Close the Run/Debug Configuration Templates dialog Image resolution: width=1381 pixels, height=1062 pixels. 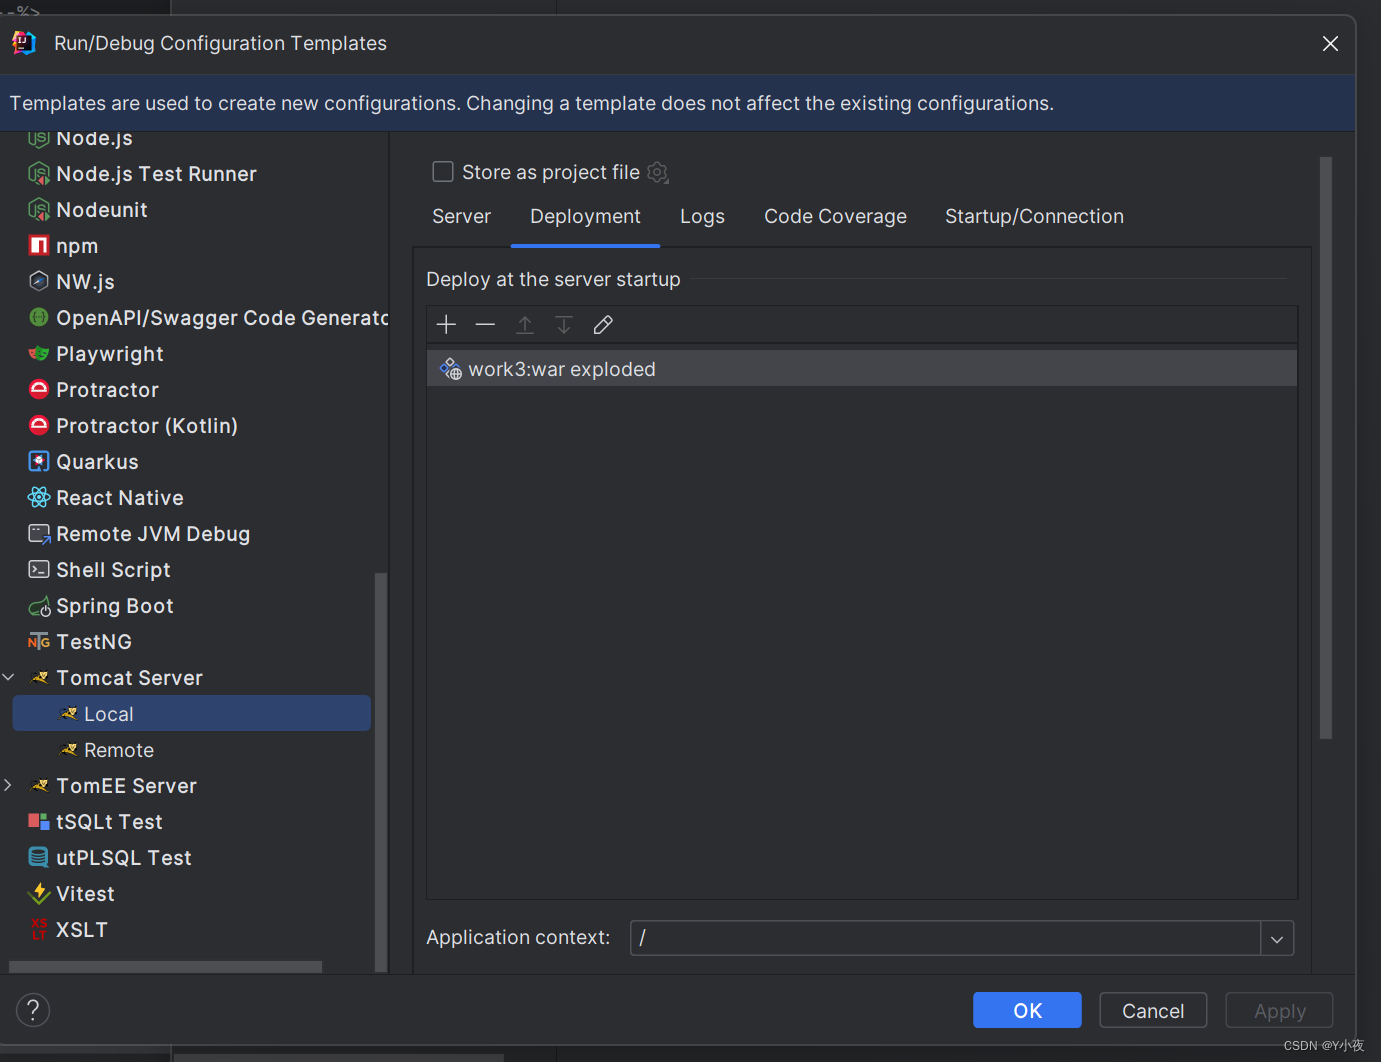point(1330,43)
